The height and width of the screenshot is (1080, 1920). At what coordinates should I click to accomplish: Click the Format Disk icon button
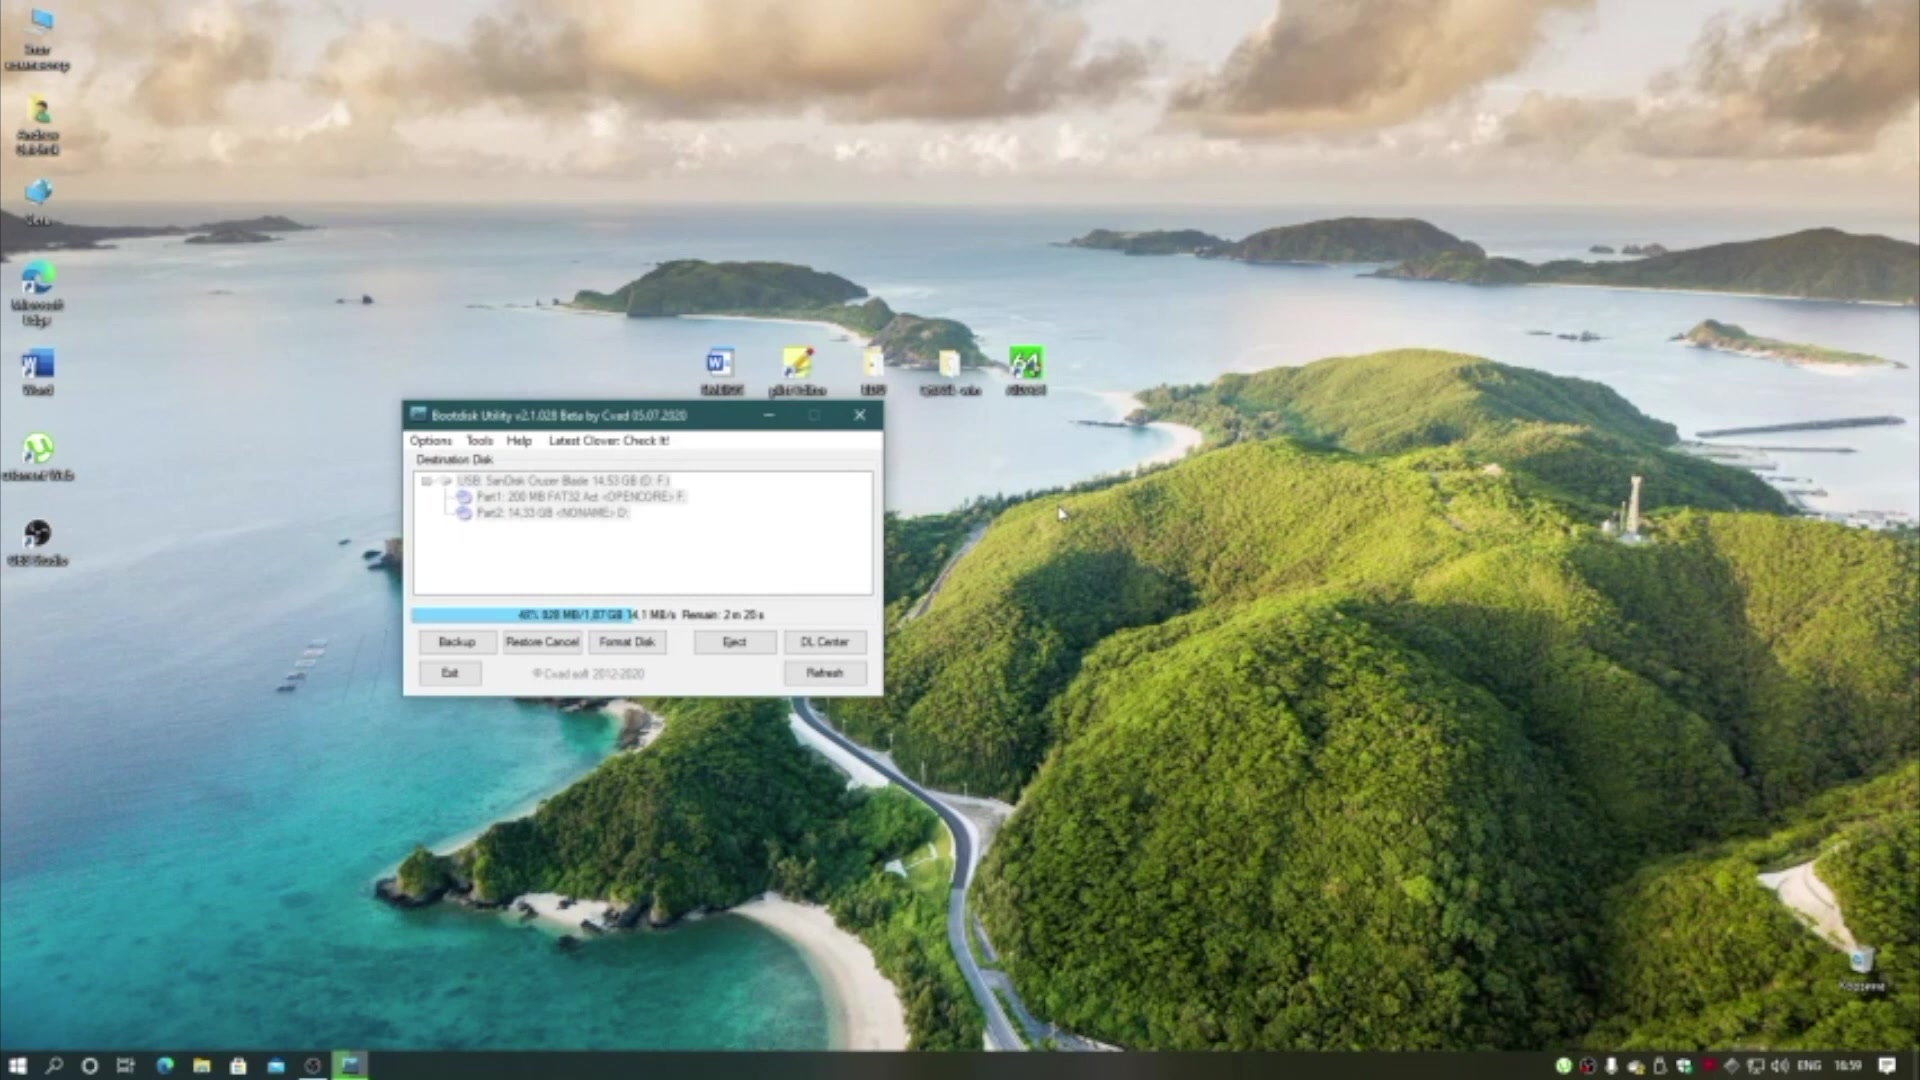click(626, 641)
